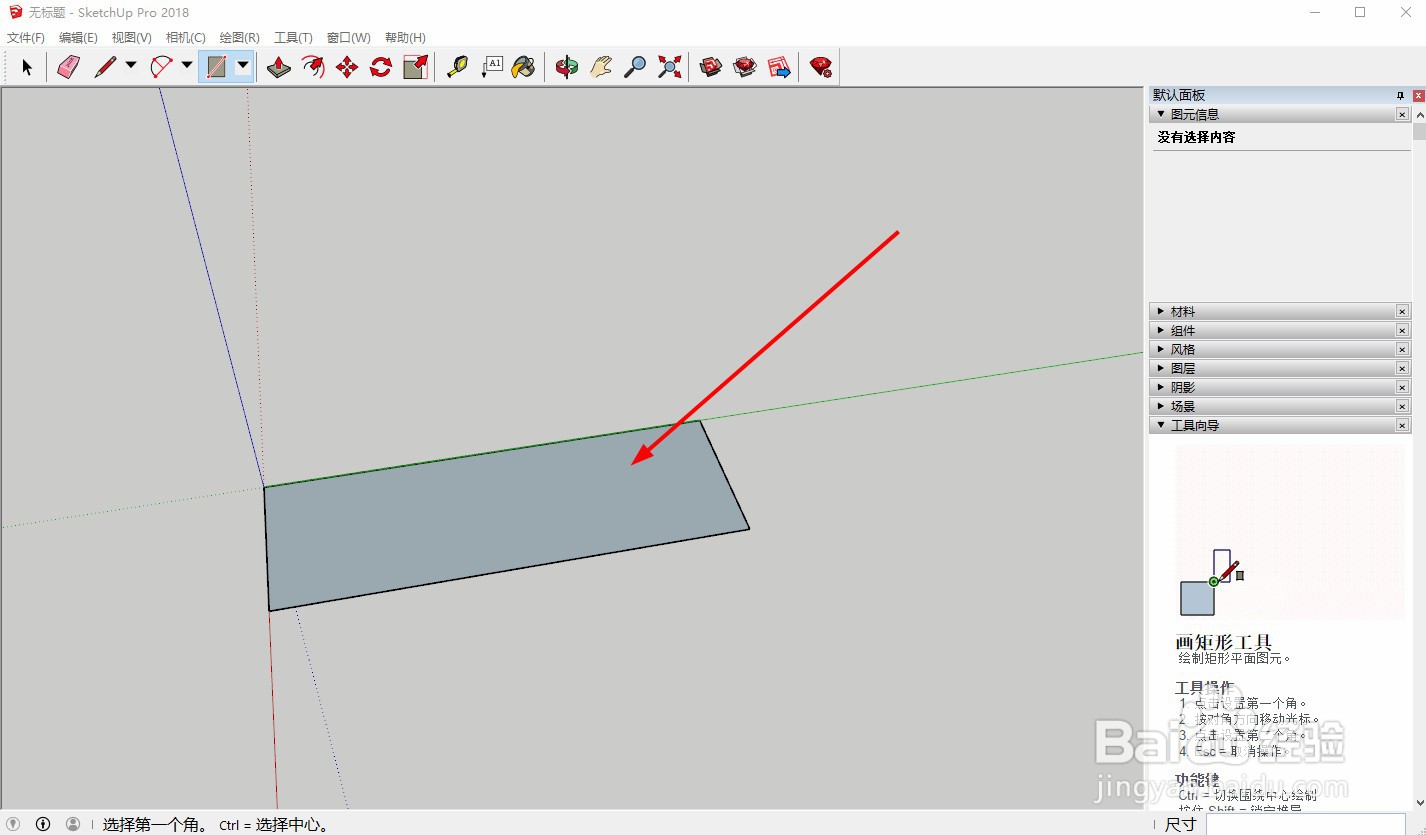
Task: Select the Tape Measure tool
Action: pos(457,67)
